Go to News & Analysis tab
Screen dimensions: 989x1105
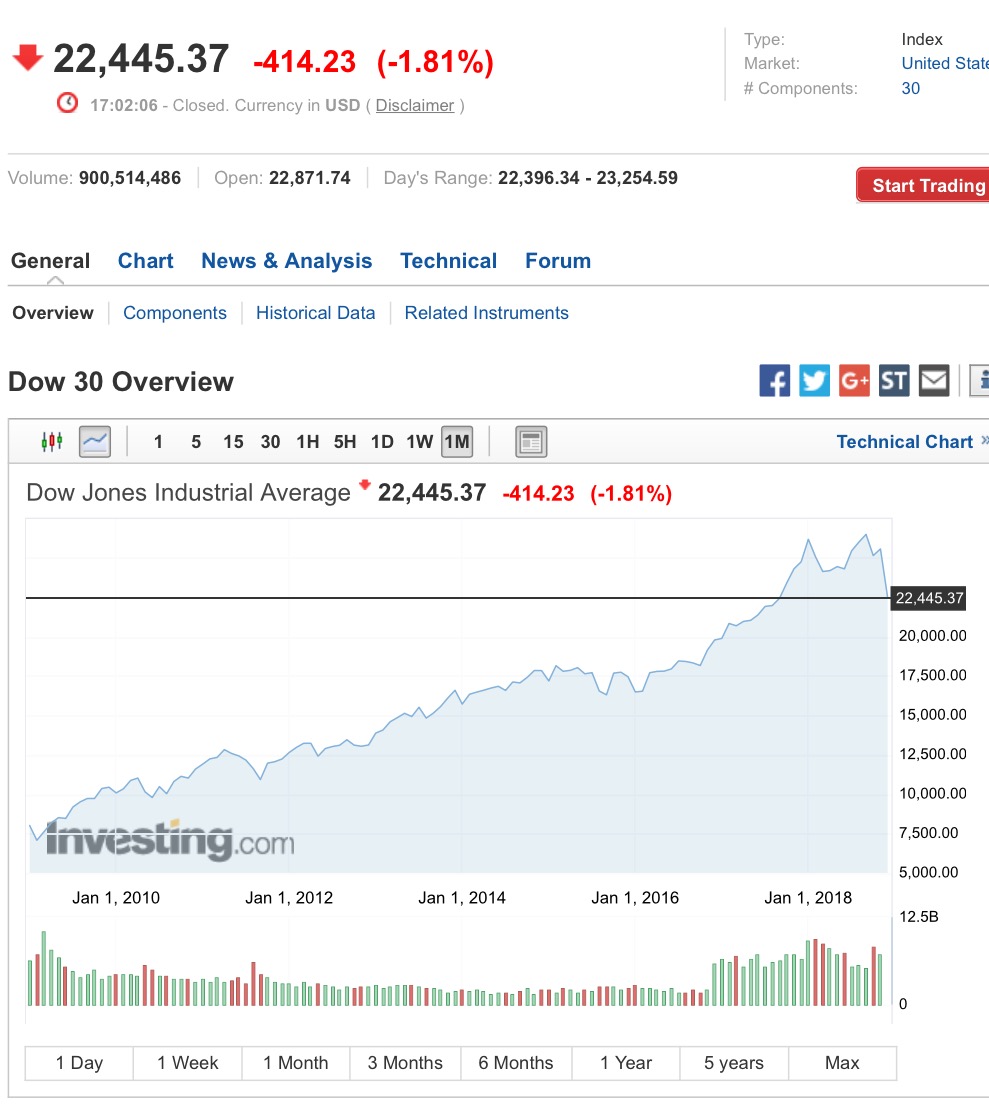tap(287, 261)
